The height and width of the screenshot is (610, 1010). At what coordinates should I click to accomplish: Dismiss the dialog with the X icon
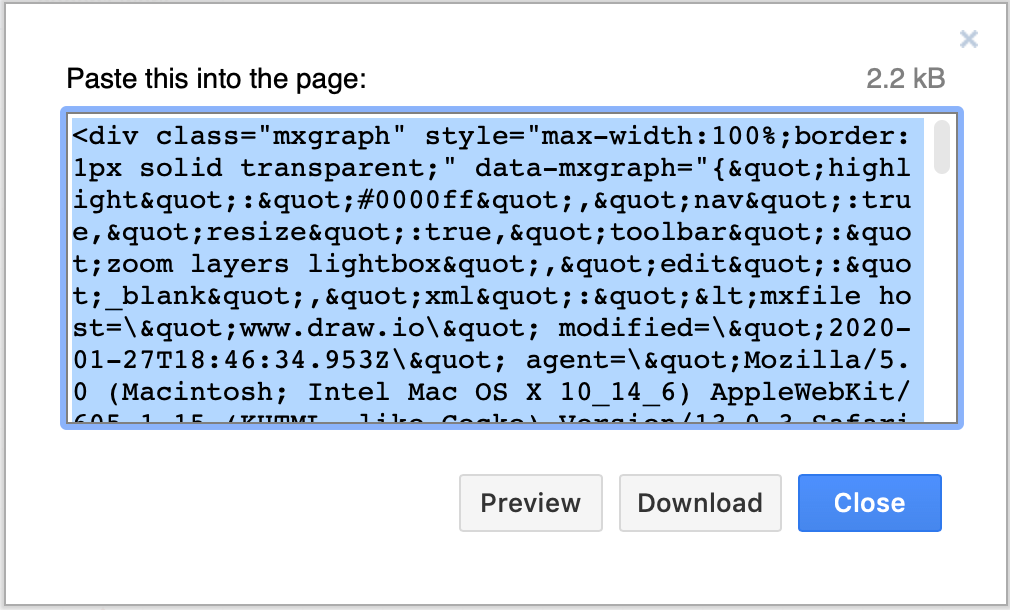click(x=968, y=39)
